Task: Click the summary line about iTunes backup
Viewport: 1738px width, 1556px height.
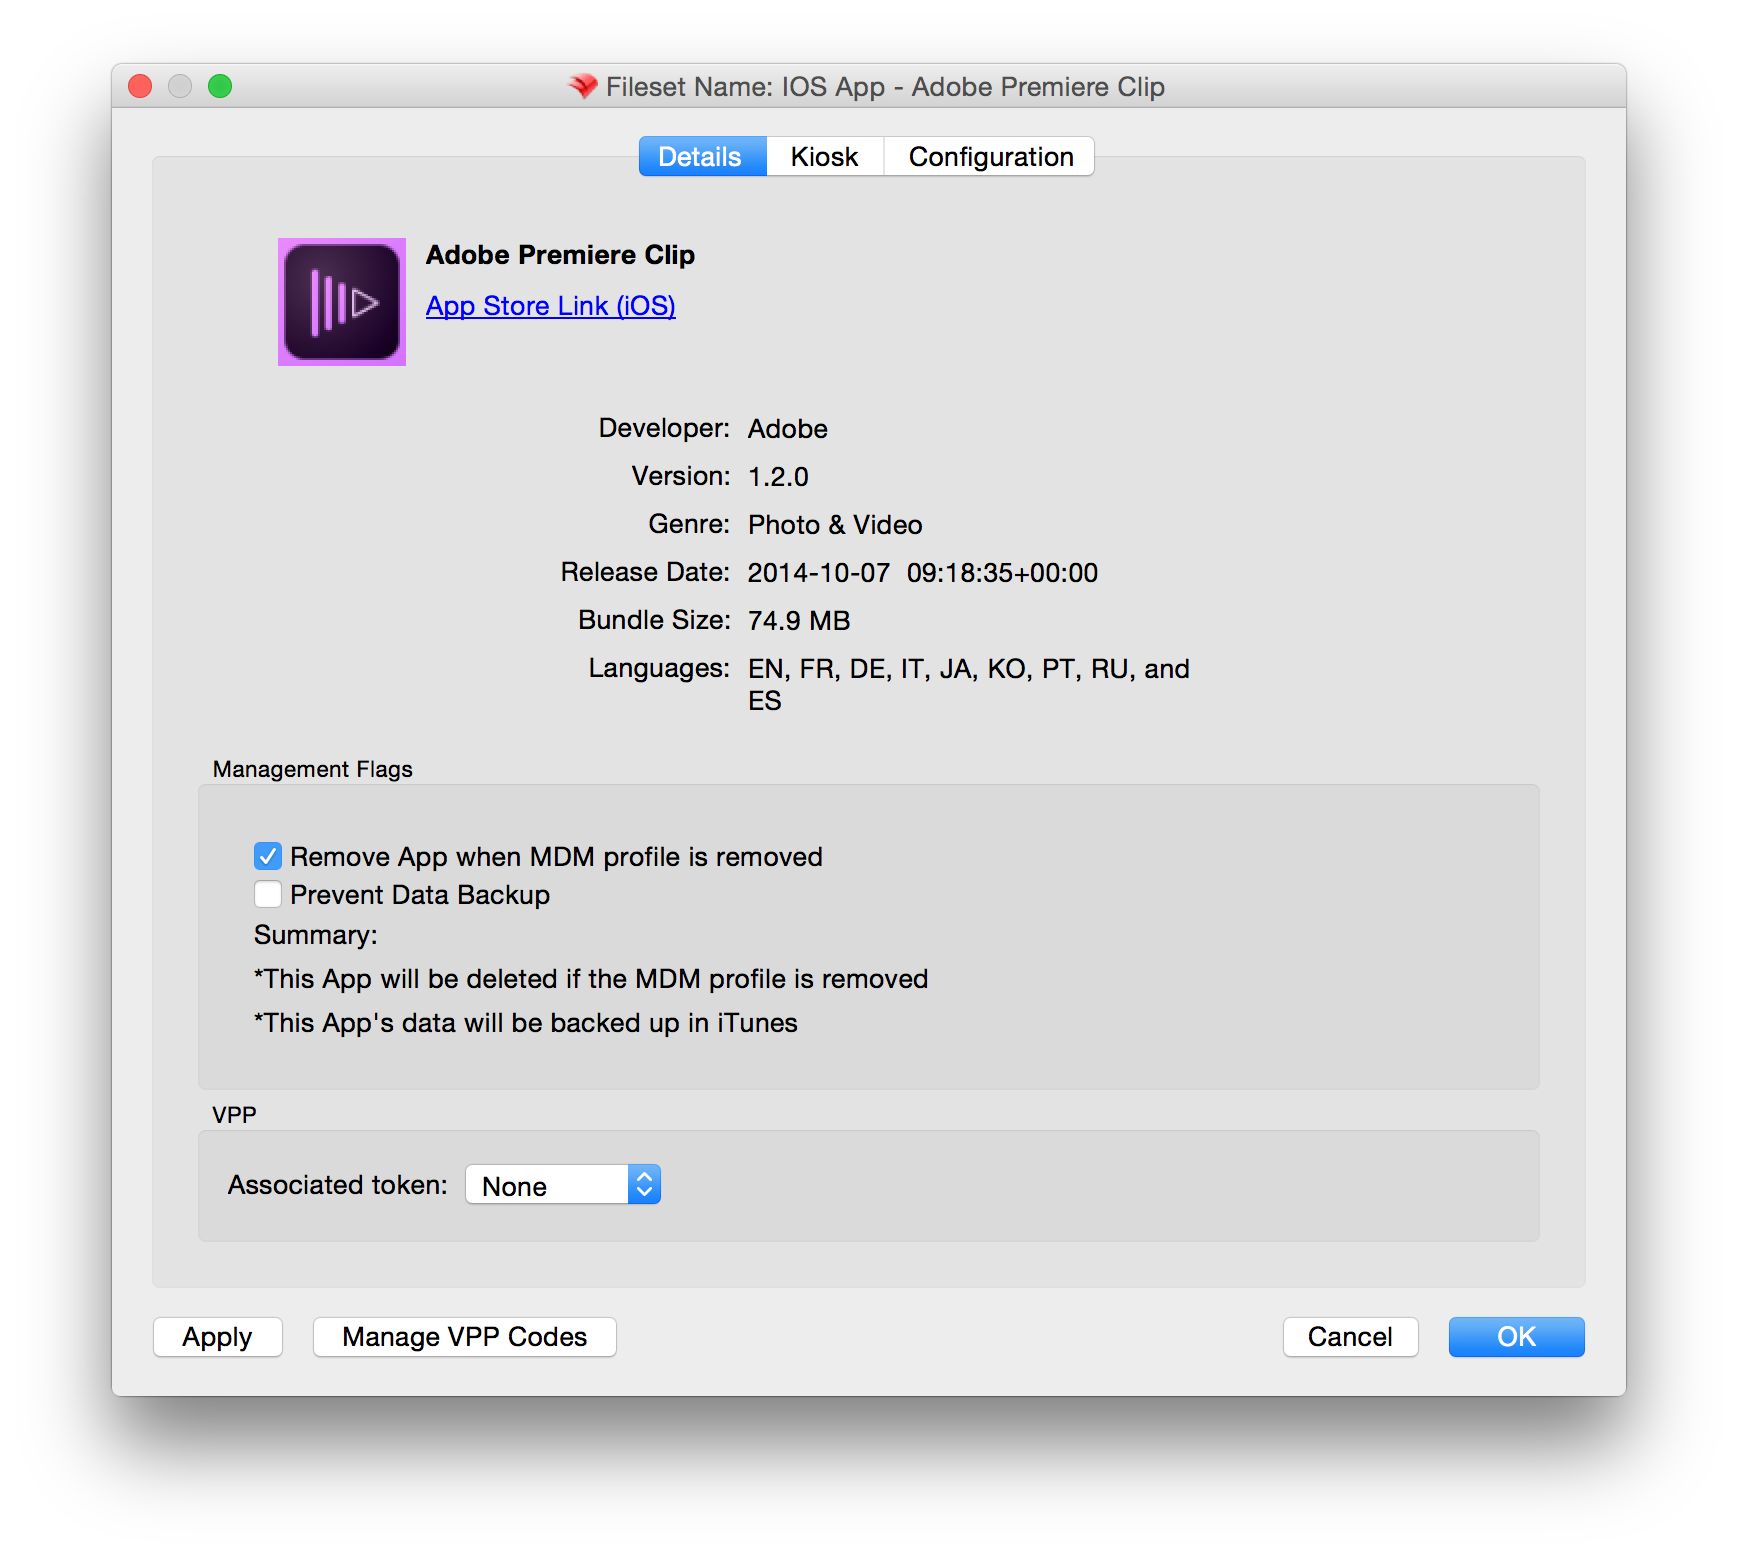Action: pos(526,1023)
